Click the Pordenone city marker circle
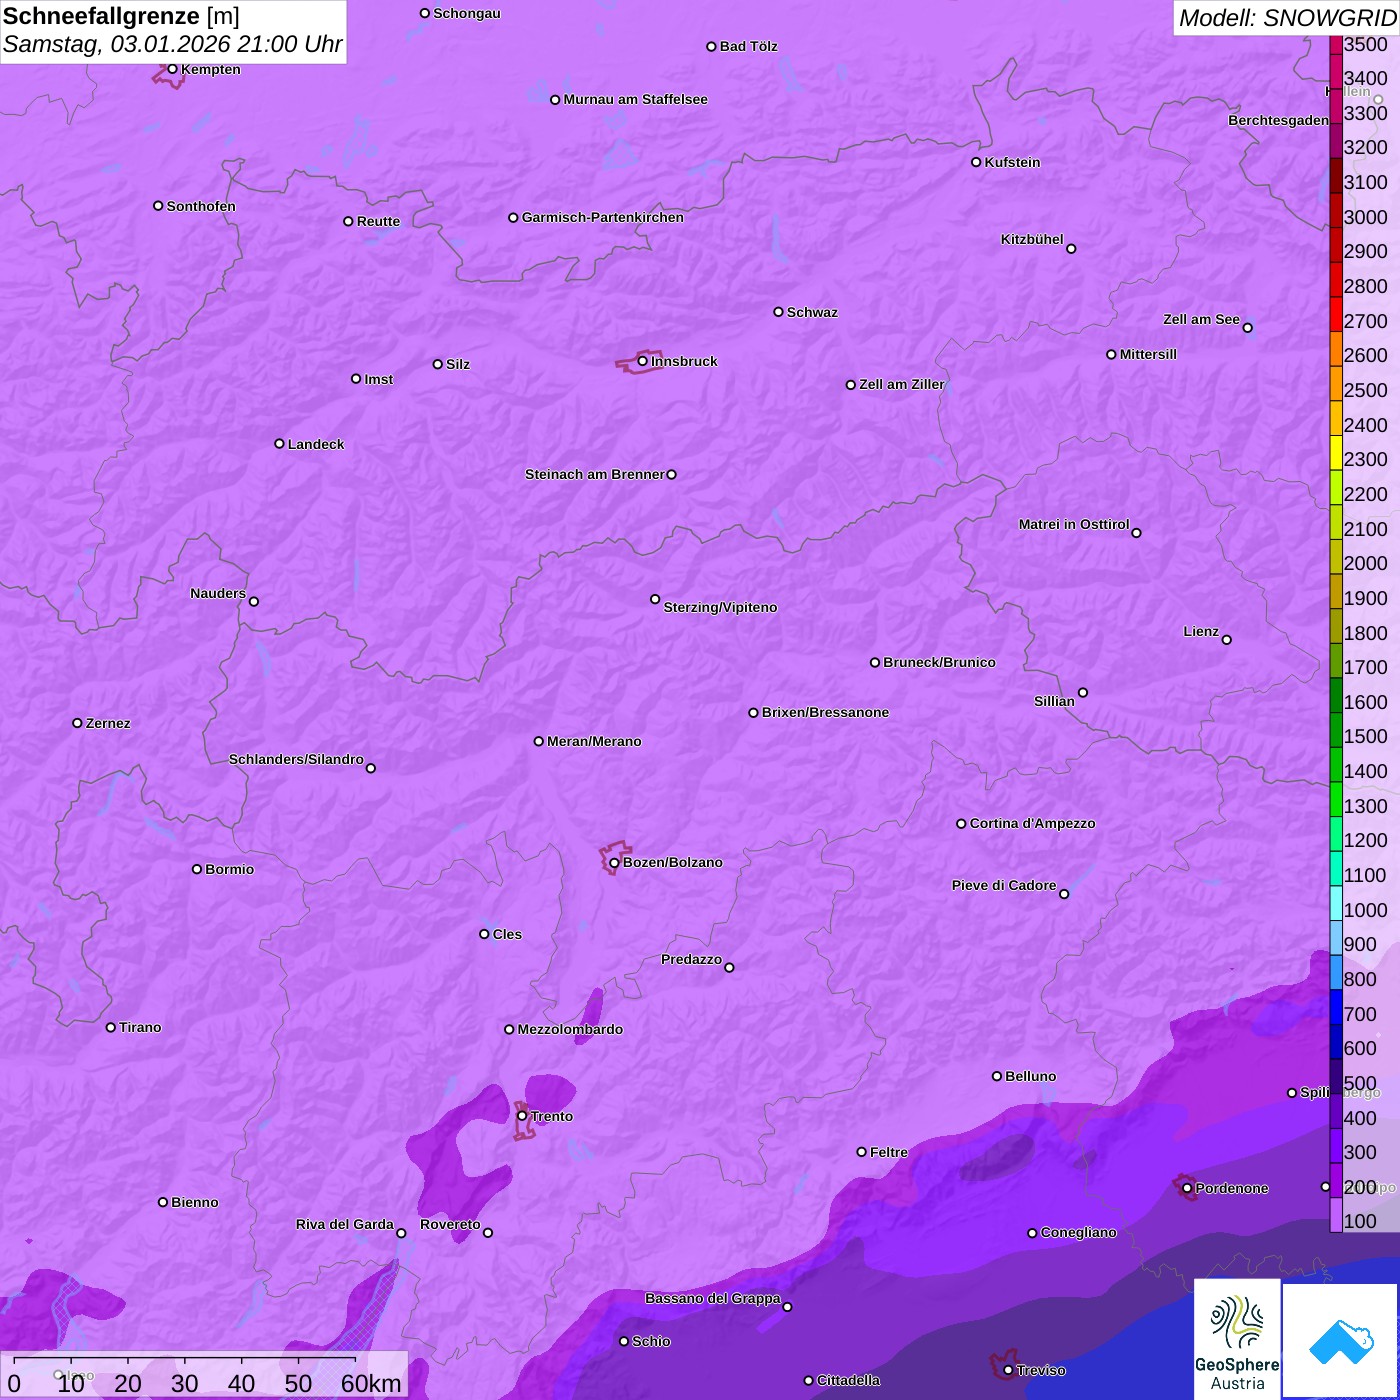Image resolution: width=1400 pixels, height=1400 pixels. (1187, 1188)
